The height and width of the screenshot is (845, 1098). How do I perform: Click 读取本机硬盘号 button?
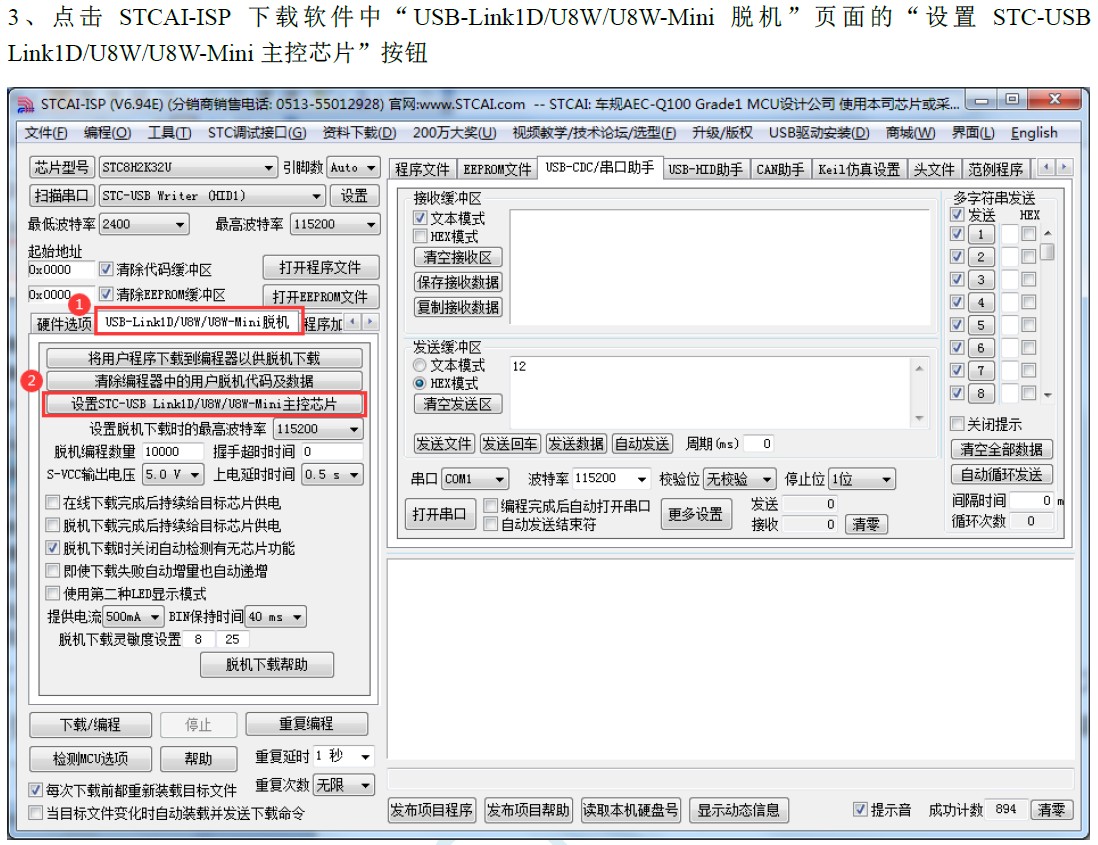click(630, 810)
